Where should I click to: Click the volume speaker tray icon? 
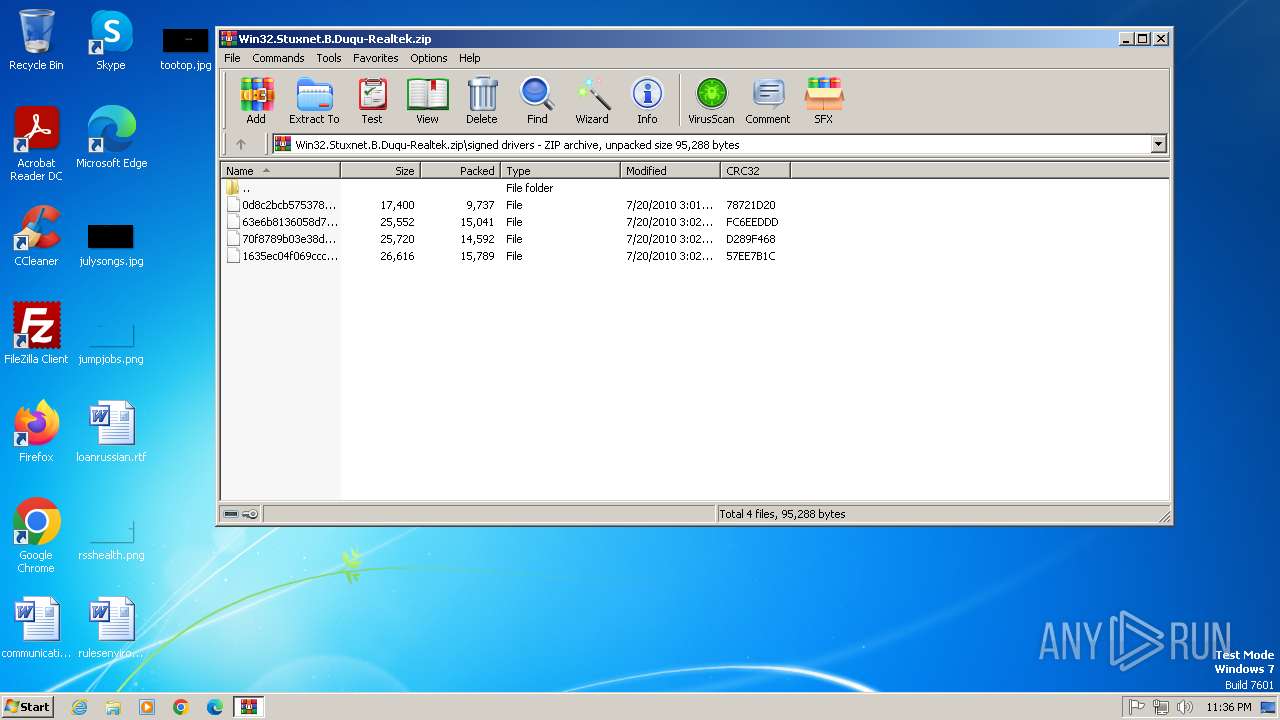coord(1185,707)
